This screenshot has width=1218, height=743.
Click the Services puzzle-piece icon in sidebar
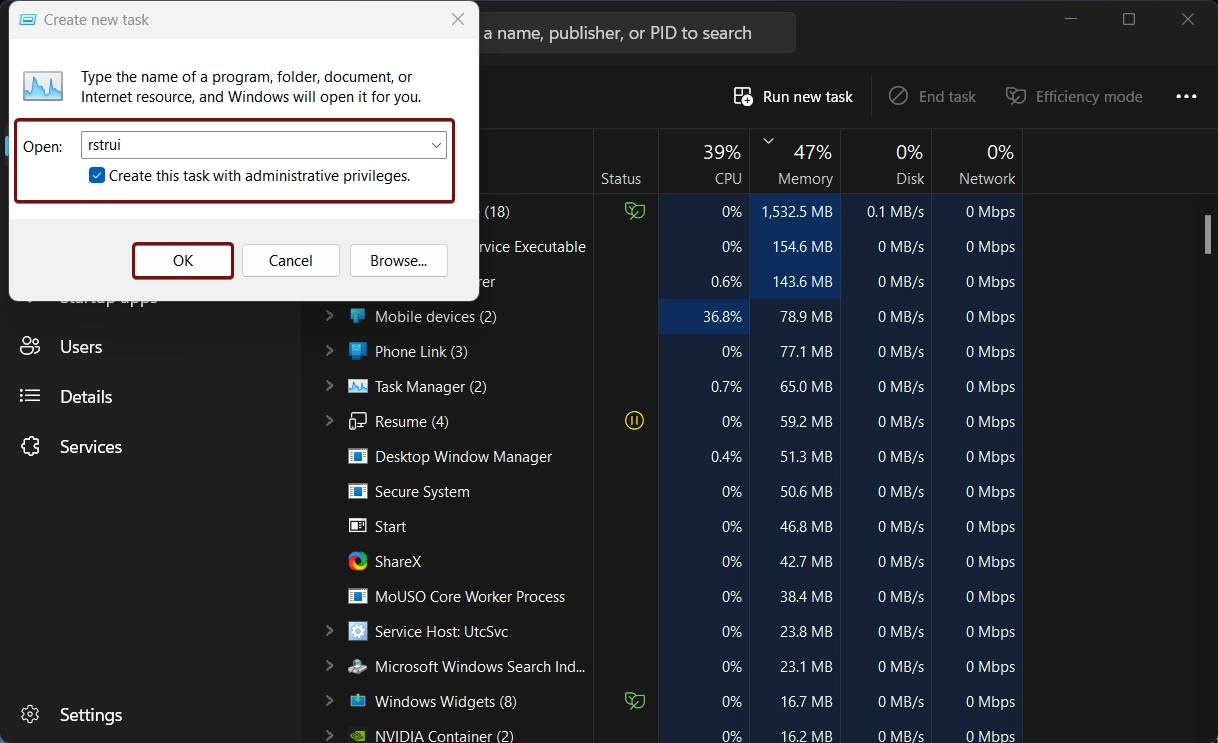click(30, 447)
